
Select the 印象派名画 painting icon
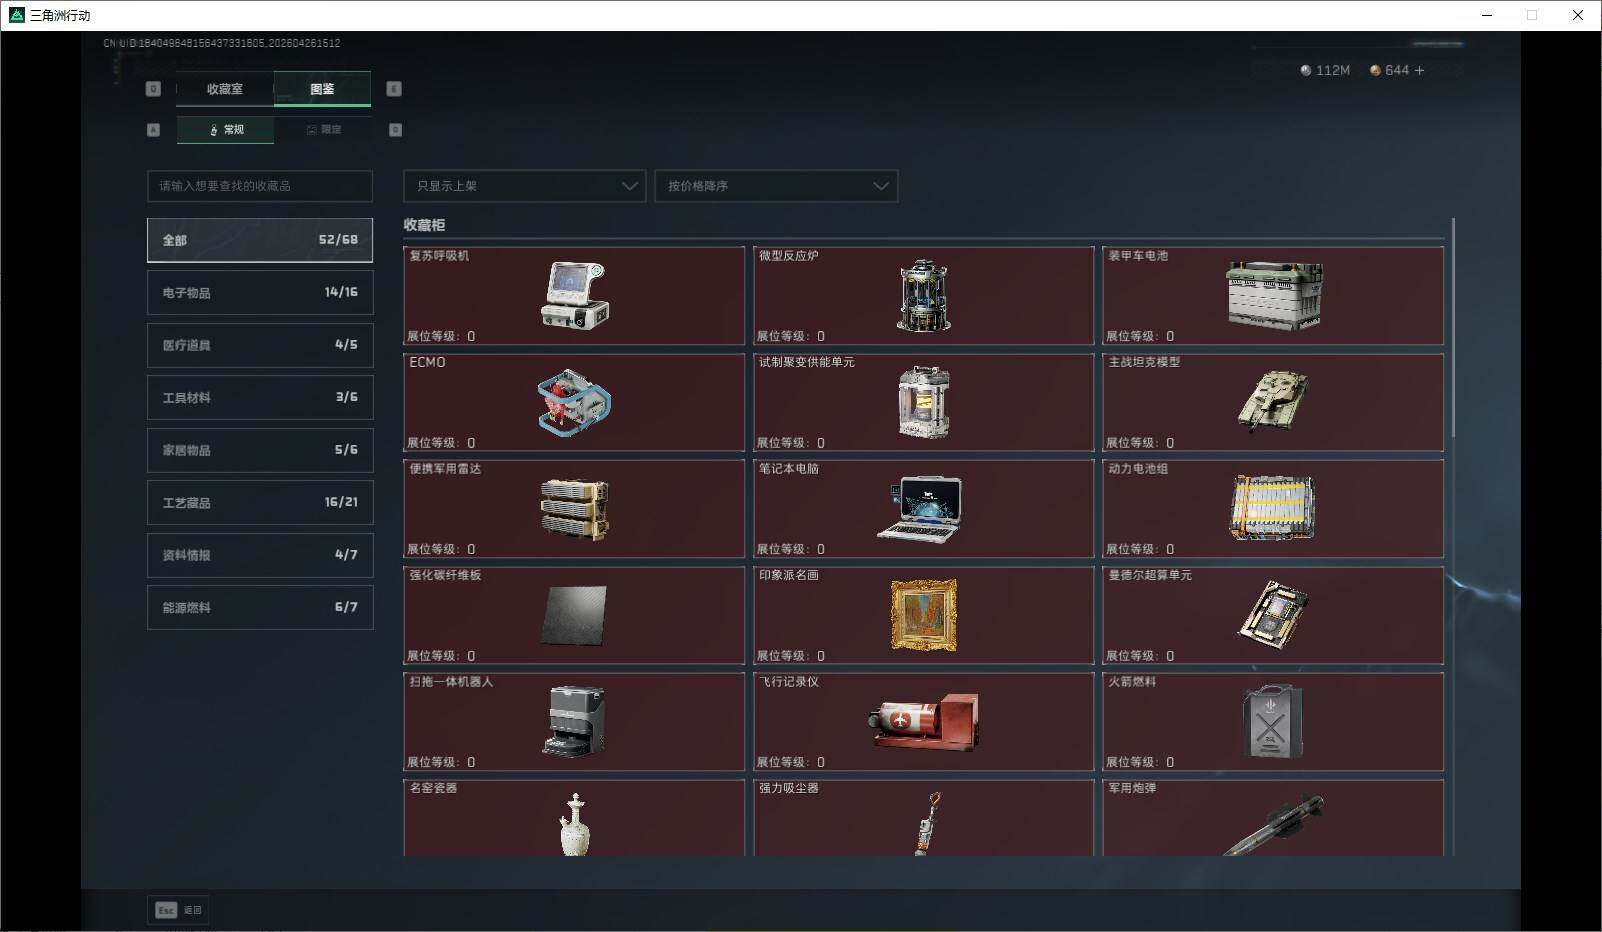coord(923,614)
